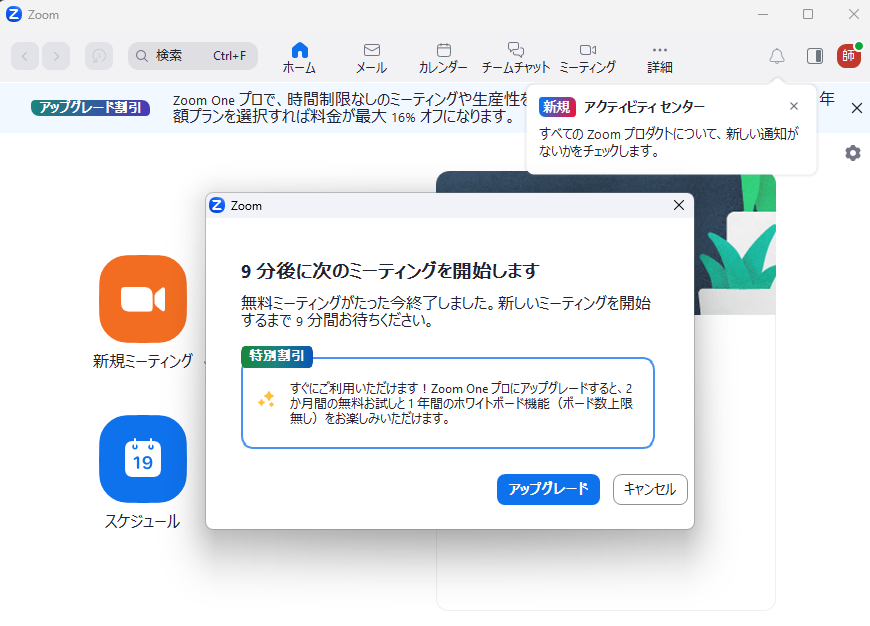
Task: Toggle the side panel layout icon
Action: (x=815, y=56)
